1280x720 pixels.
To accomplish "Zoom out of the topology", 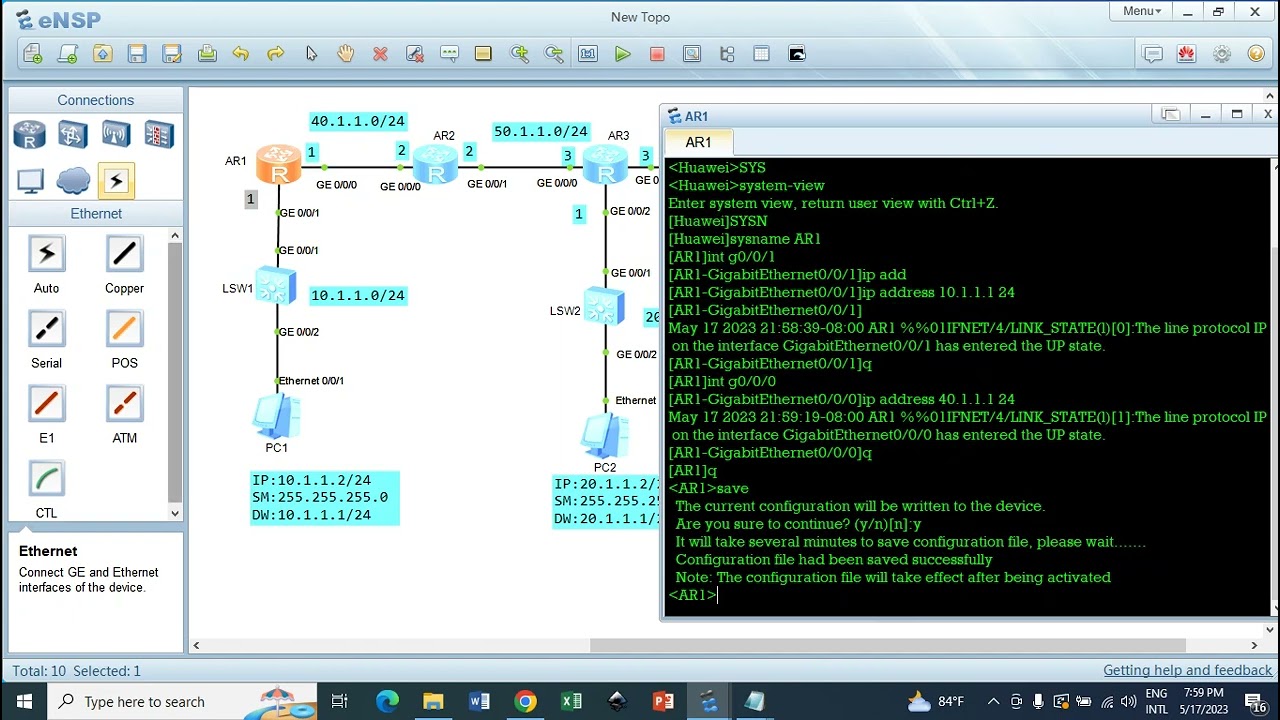I will 553,54.
